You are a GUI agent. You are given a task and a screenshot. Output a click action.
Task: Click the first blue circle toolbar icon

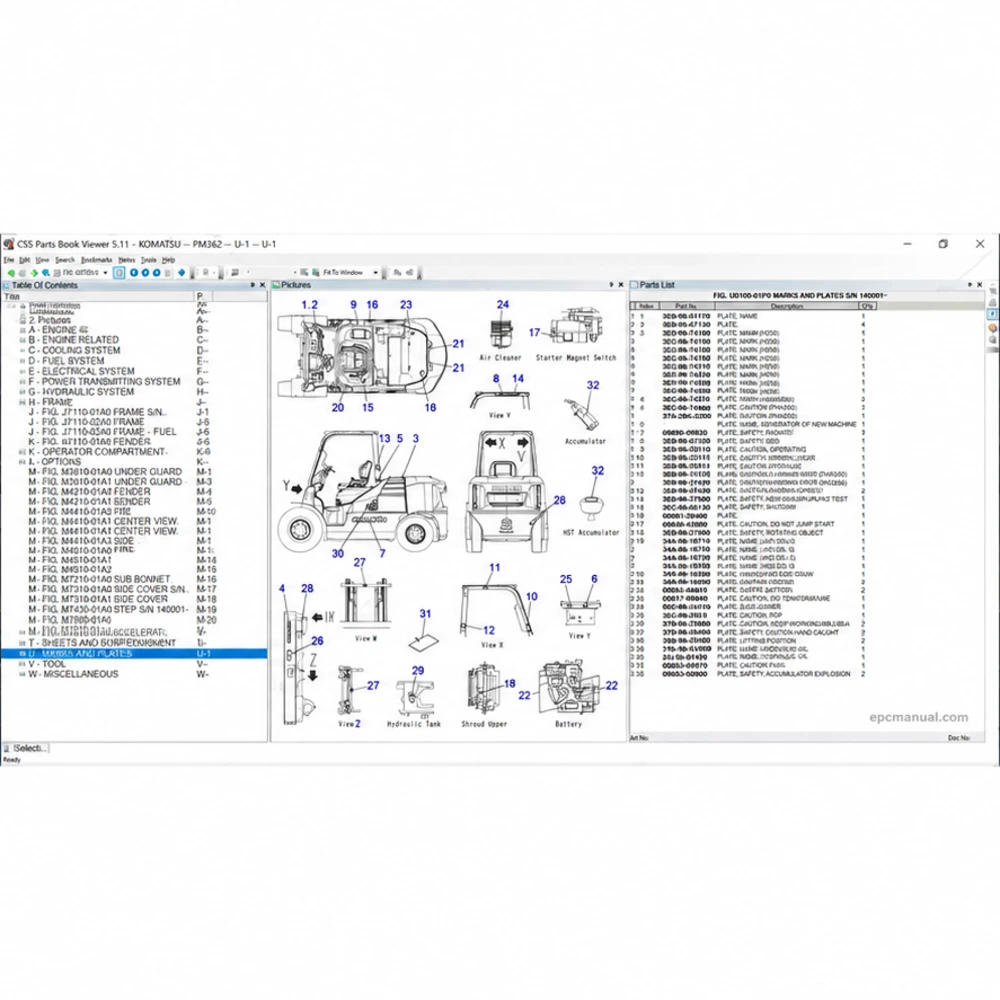(x=134, y=273)
